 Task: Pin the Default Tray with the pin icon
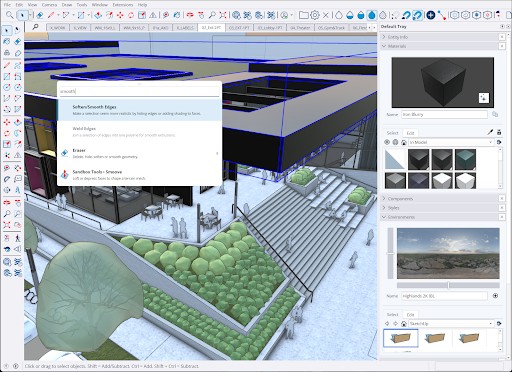(502, 26)
